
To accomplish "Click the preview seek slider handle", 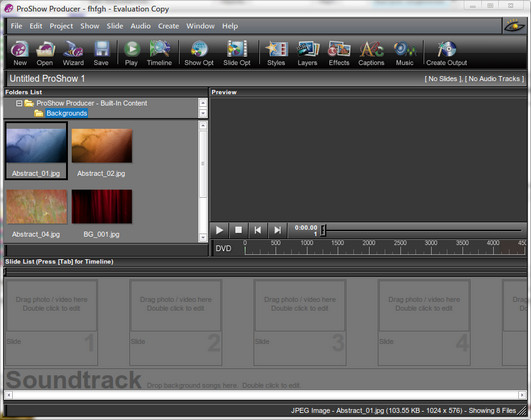I will click(x=323, y=230).
